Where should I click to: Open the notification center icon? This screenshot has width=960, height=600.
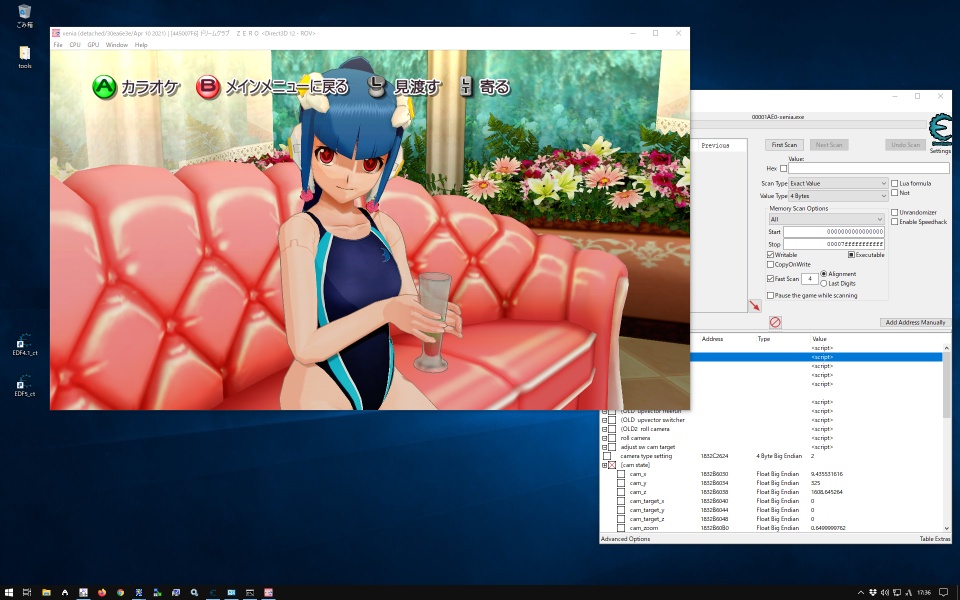tap(943, 593)
